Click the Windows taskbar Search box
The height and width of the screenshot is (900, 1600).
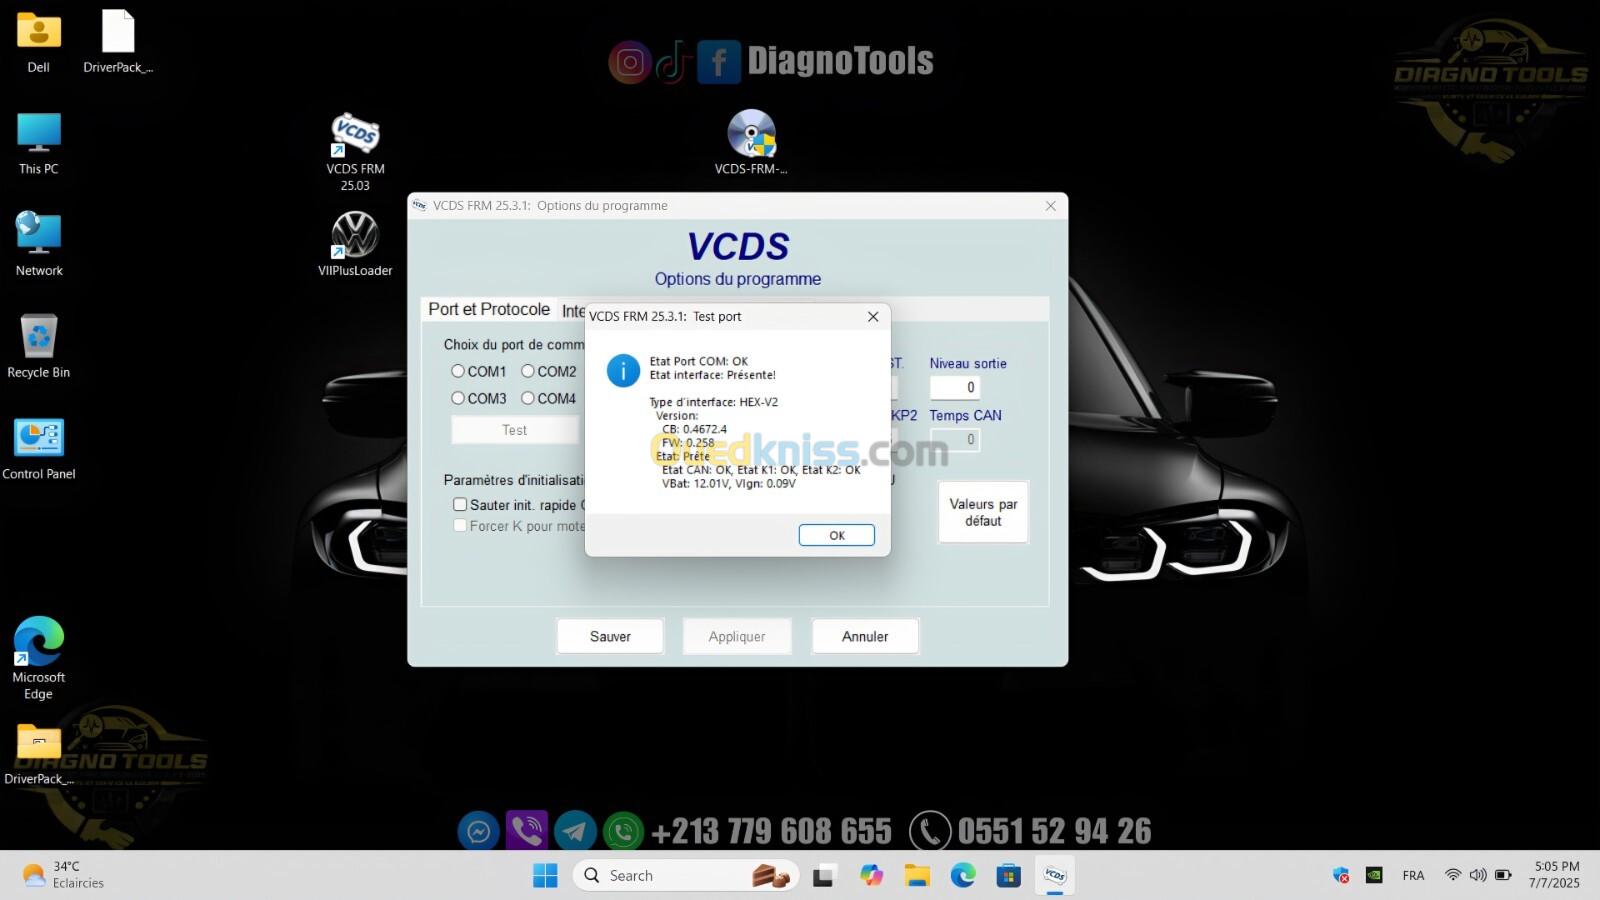660,876
